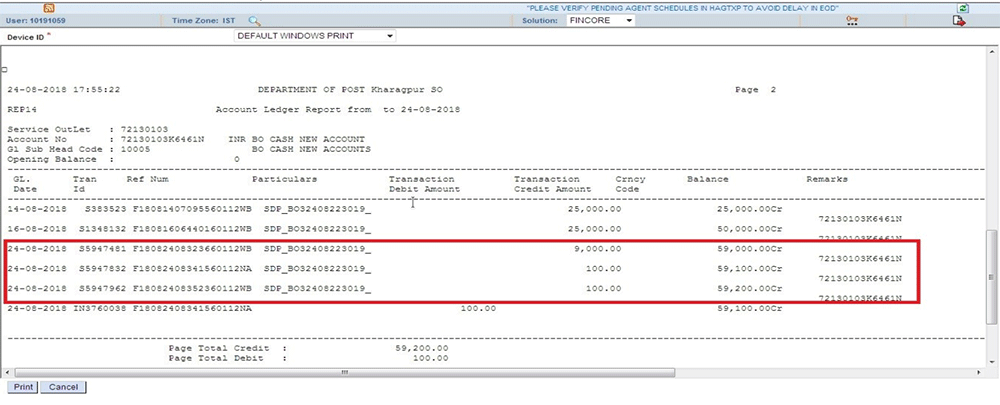Click the key icon in header
Viewport: 1000px width, 405px height.
click(x=852, y=20)
